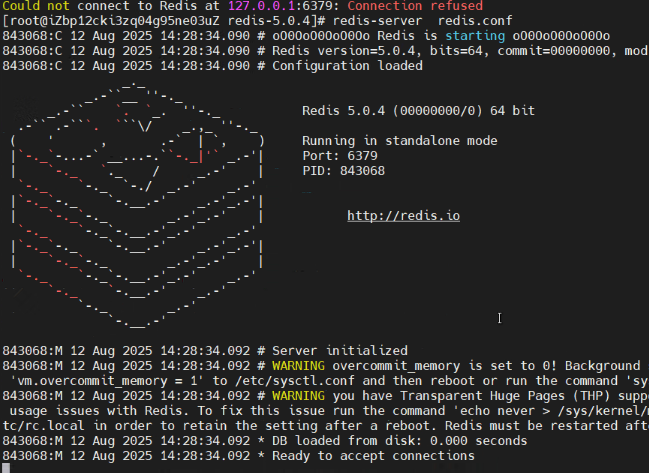The height and width of the screenshot is (473, 649).
Task: Open the http://redis.io link
Action: pos(404,216)
